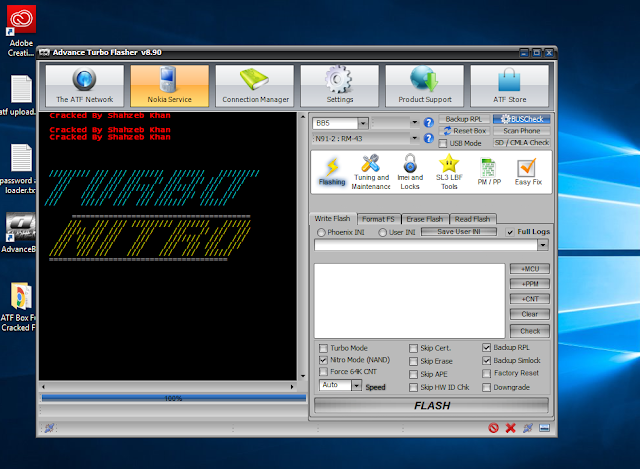Image resolution: width=640 pixels, height=469 pixels.
Task: Select ATF Box Cracked archive on desktop
Action: point(18,307)
